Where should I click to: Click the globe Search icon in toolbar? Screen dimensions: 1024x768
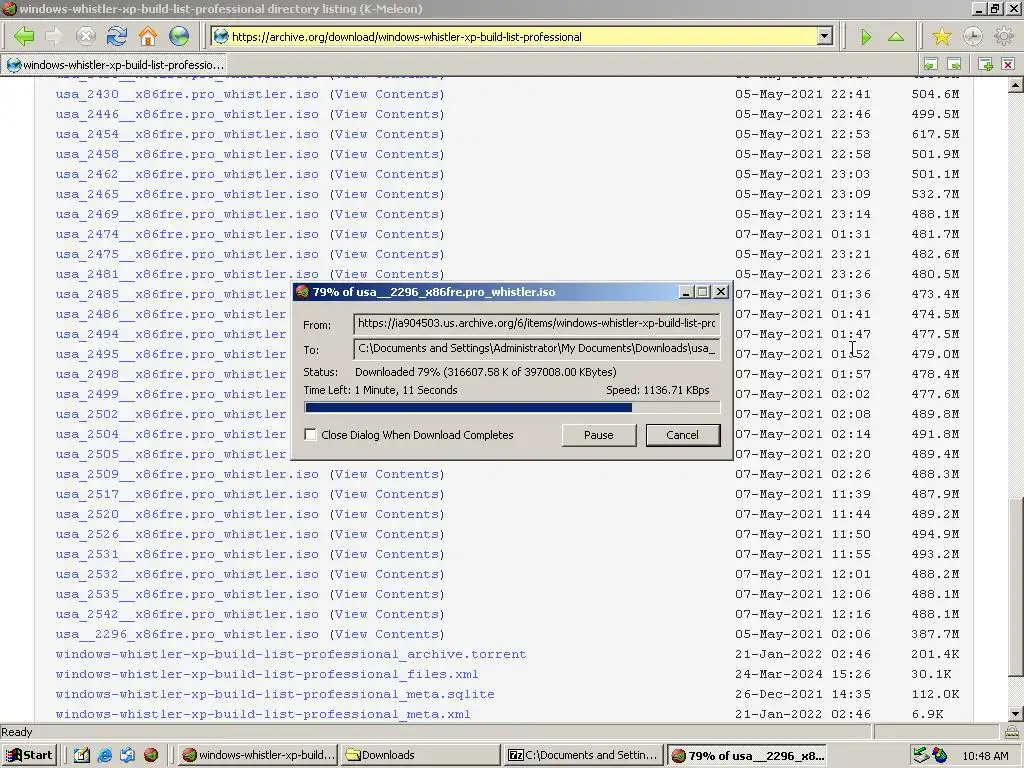[x=179, y=36]
